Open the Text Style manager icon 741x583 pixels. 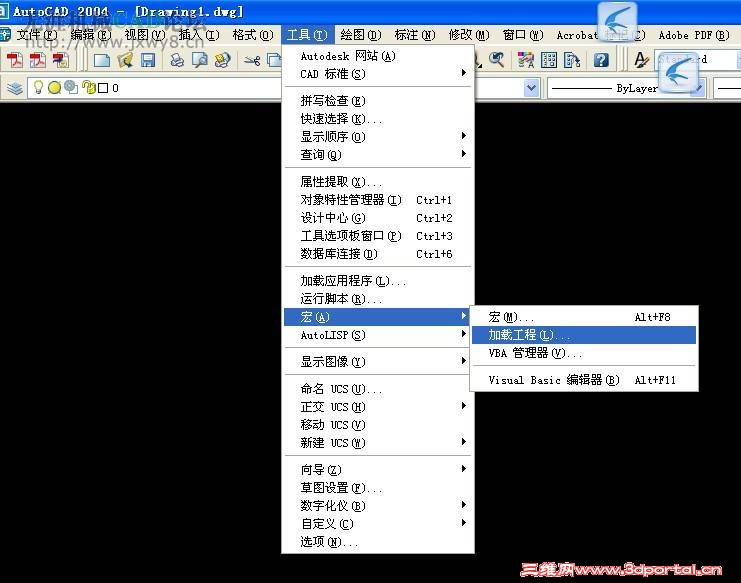pyautogui.click(x=641, y=60)
